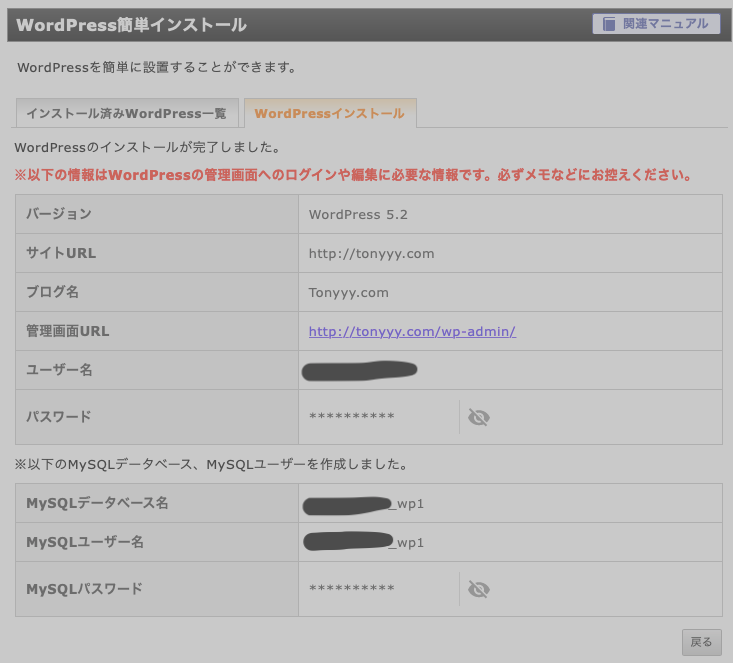The image size is (733, 663).
Task: Click the masked MySQL password asterisks
Action: tap(352, 588)
